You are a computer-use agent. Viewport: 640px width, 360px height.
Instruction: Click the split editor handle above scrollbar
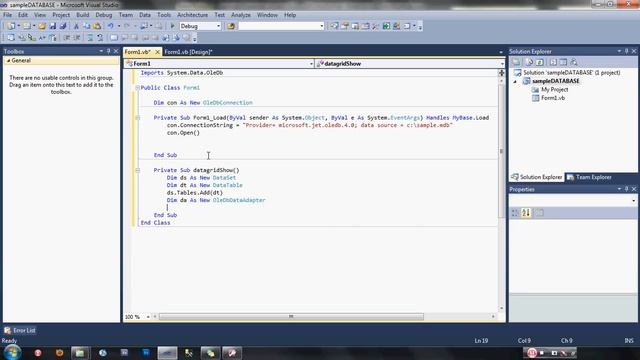tap(501, 73)
